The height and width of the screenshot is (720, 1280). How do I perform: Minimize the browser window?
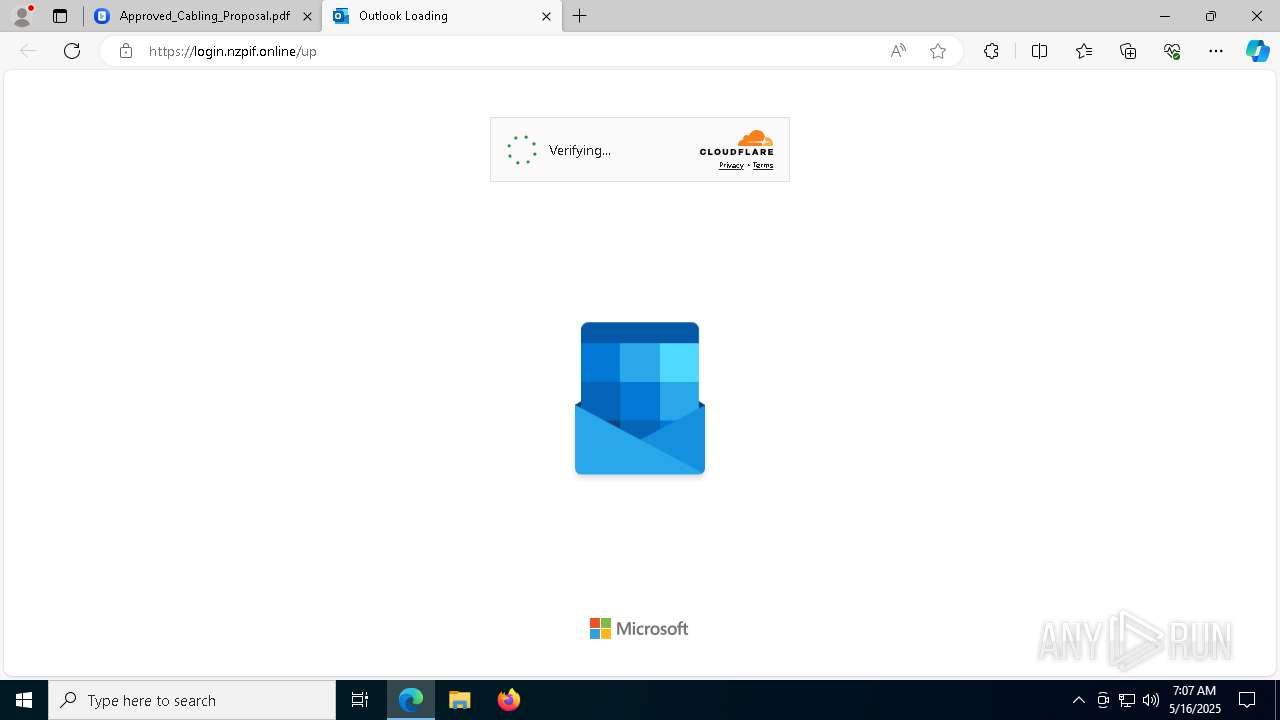coord(1165,16)
